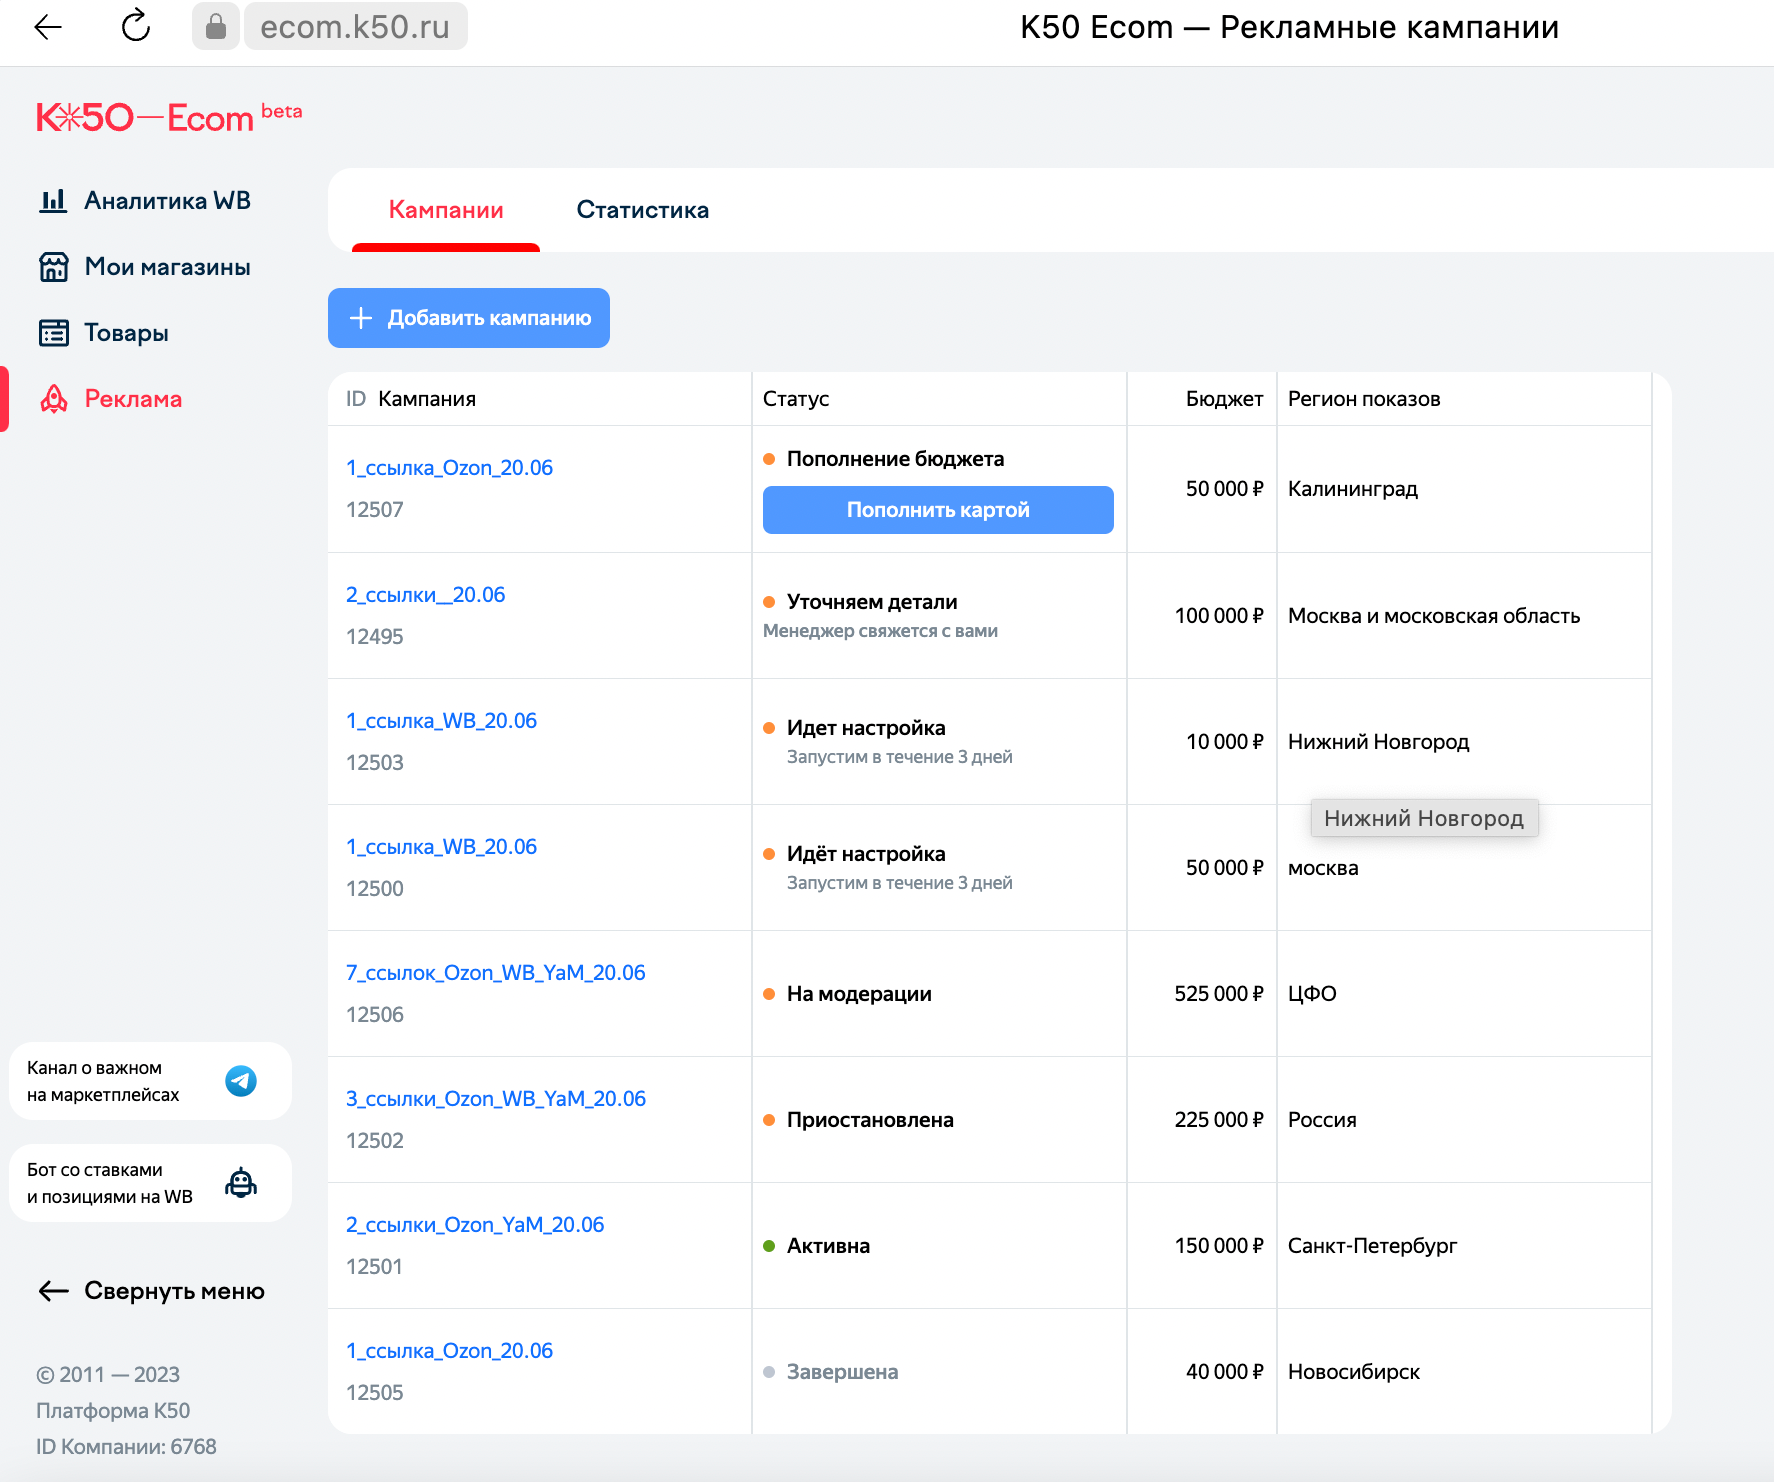Click the Telegram icon in channel card

(x=241, y=1081)
